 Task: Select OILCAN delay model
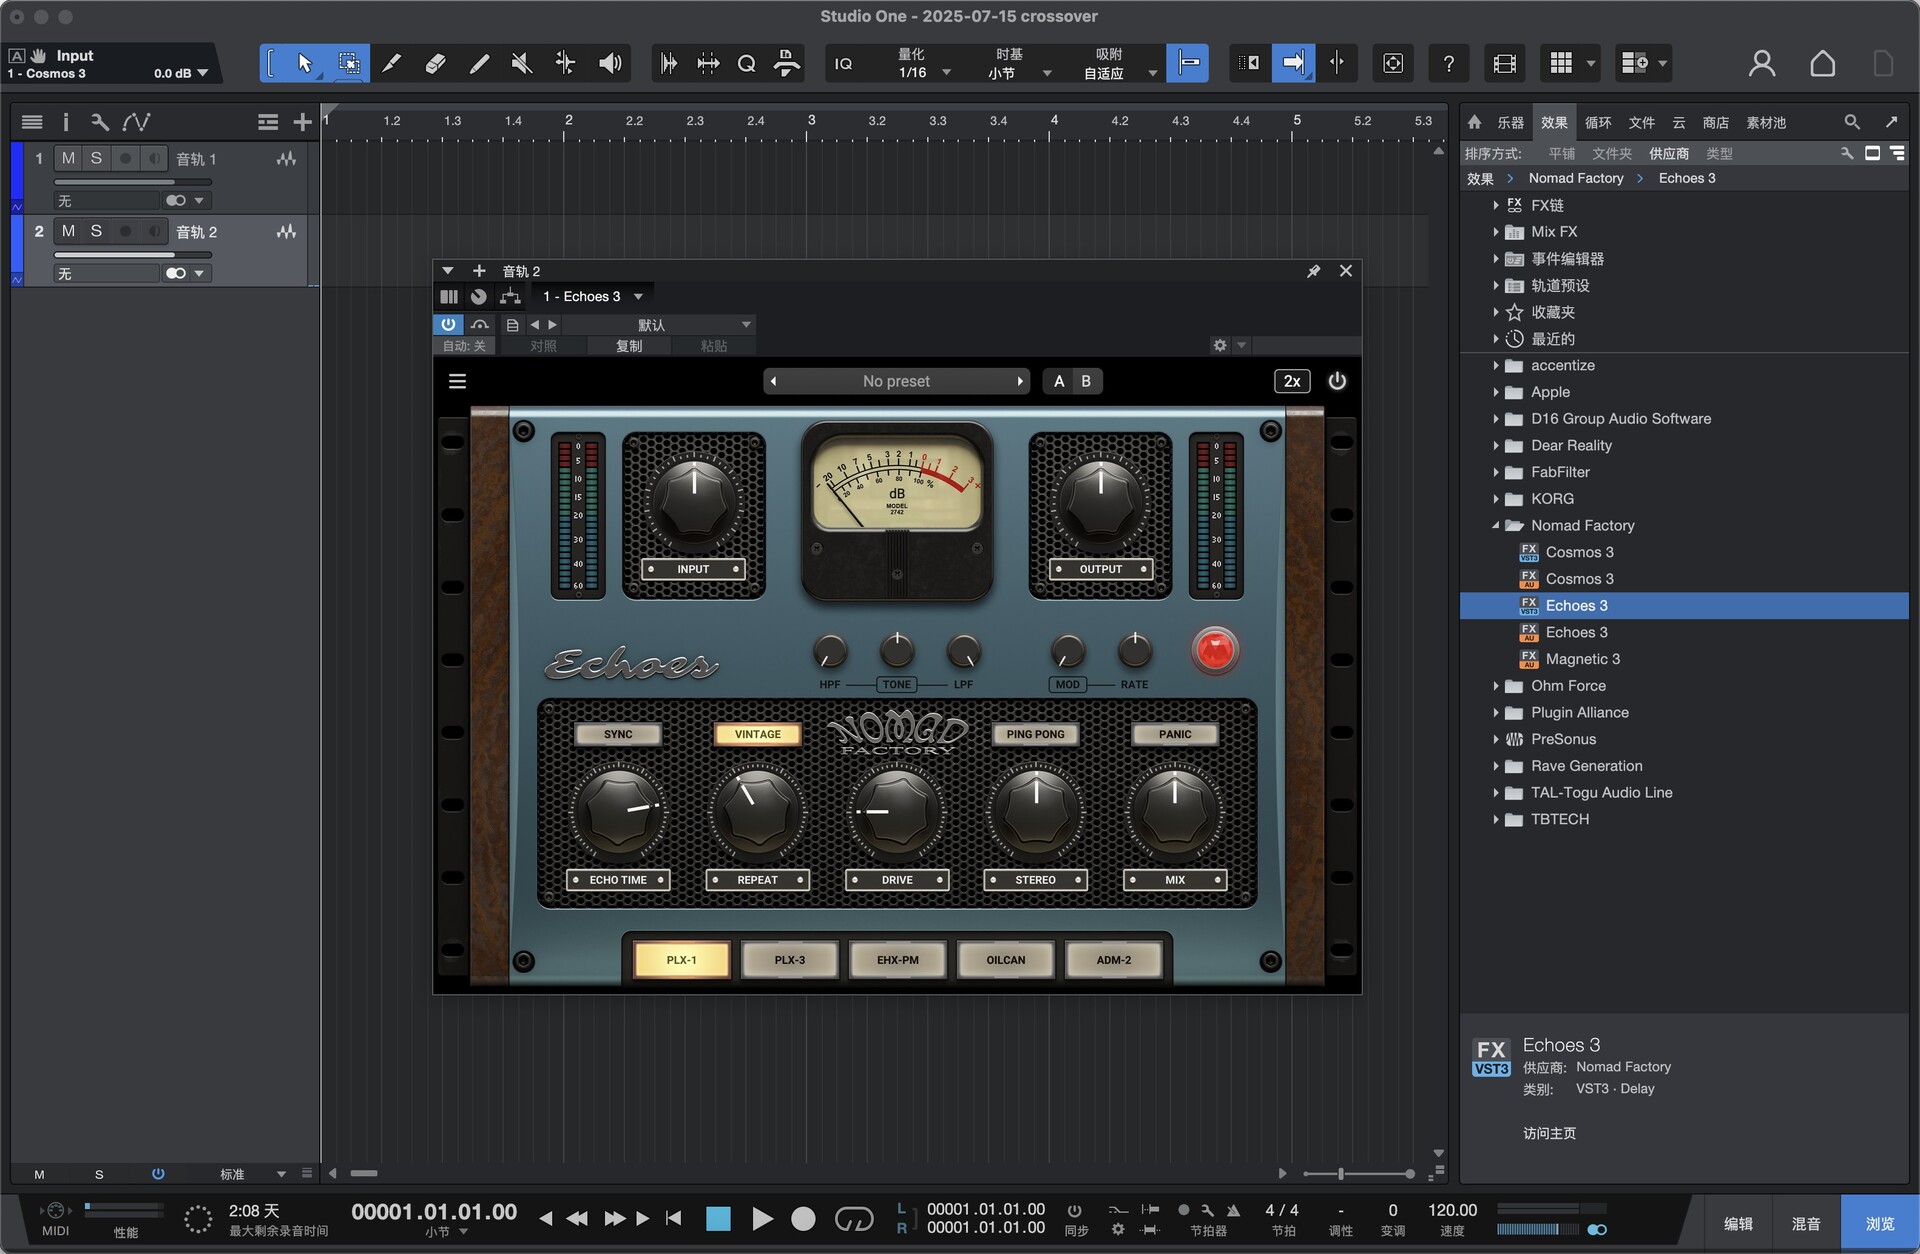pos(1005,959)
